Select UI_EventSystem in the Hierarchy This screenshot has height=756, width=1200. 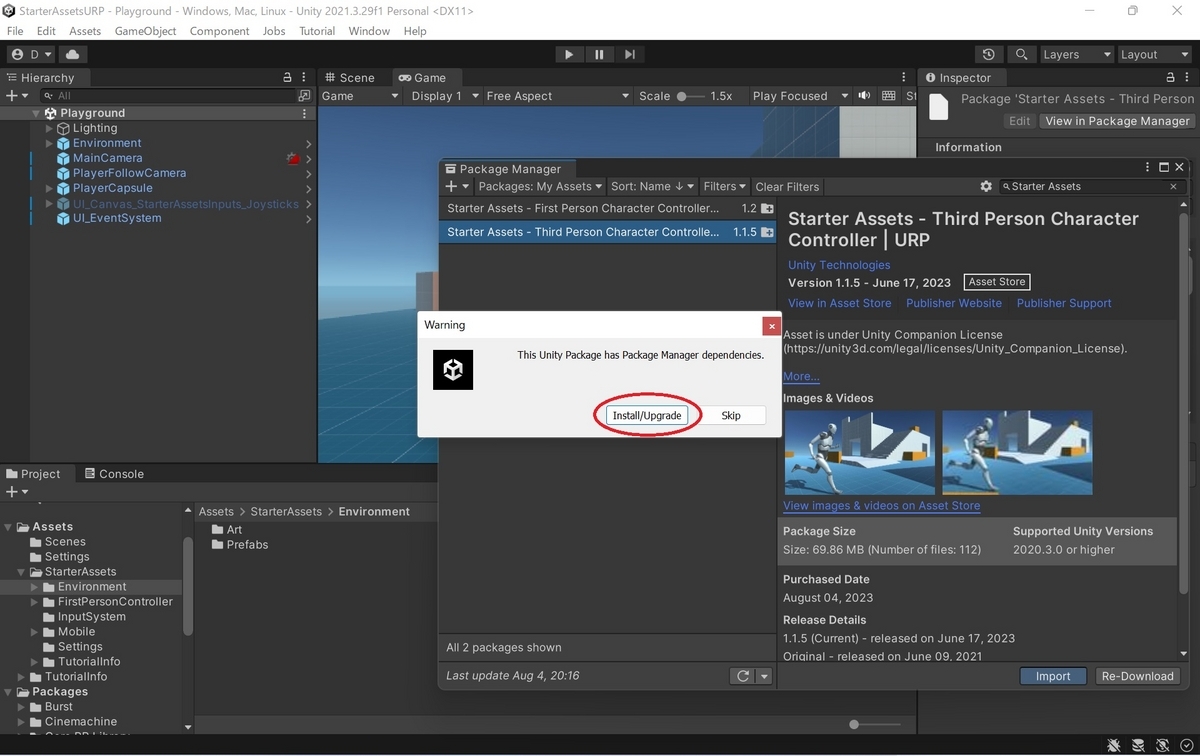(x=117, y=218)
